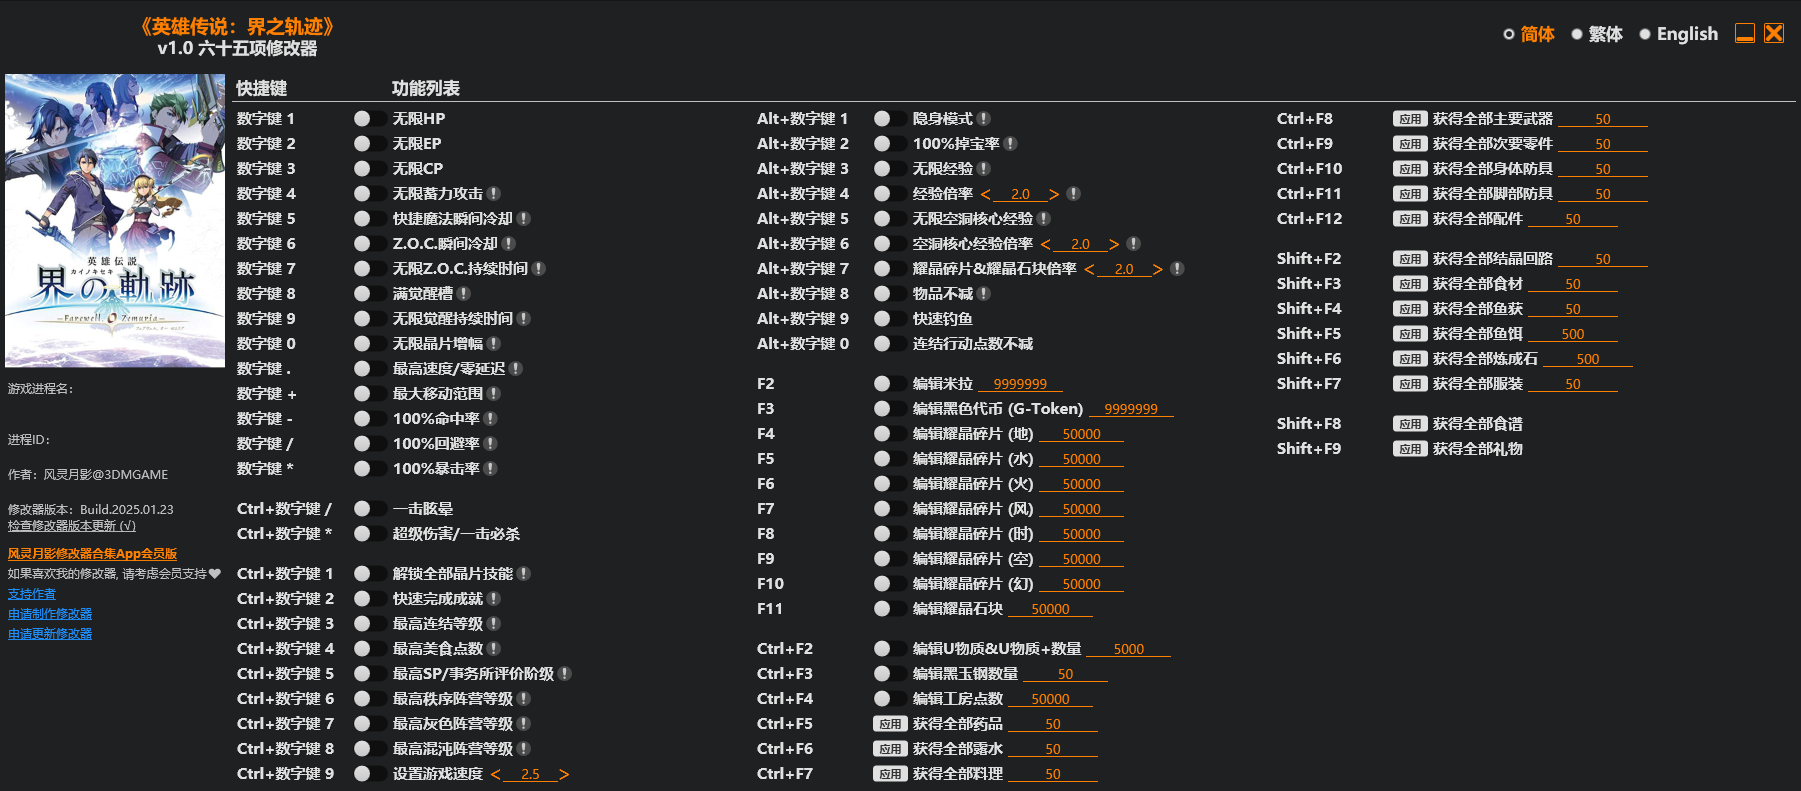Click the 获得全部鱼饵 quantity field
Image resolution: width=1801 pixels, height=791 pixels.
point(1573,334)
